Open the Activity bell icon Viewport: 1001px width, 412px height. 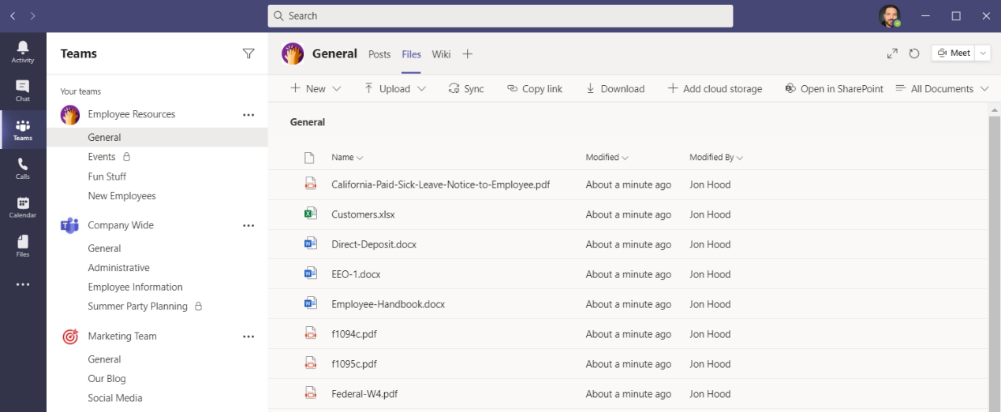click(23, 52)
